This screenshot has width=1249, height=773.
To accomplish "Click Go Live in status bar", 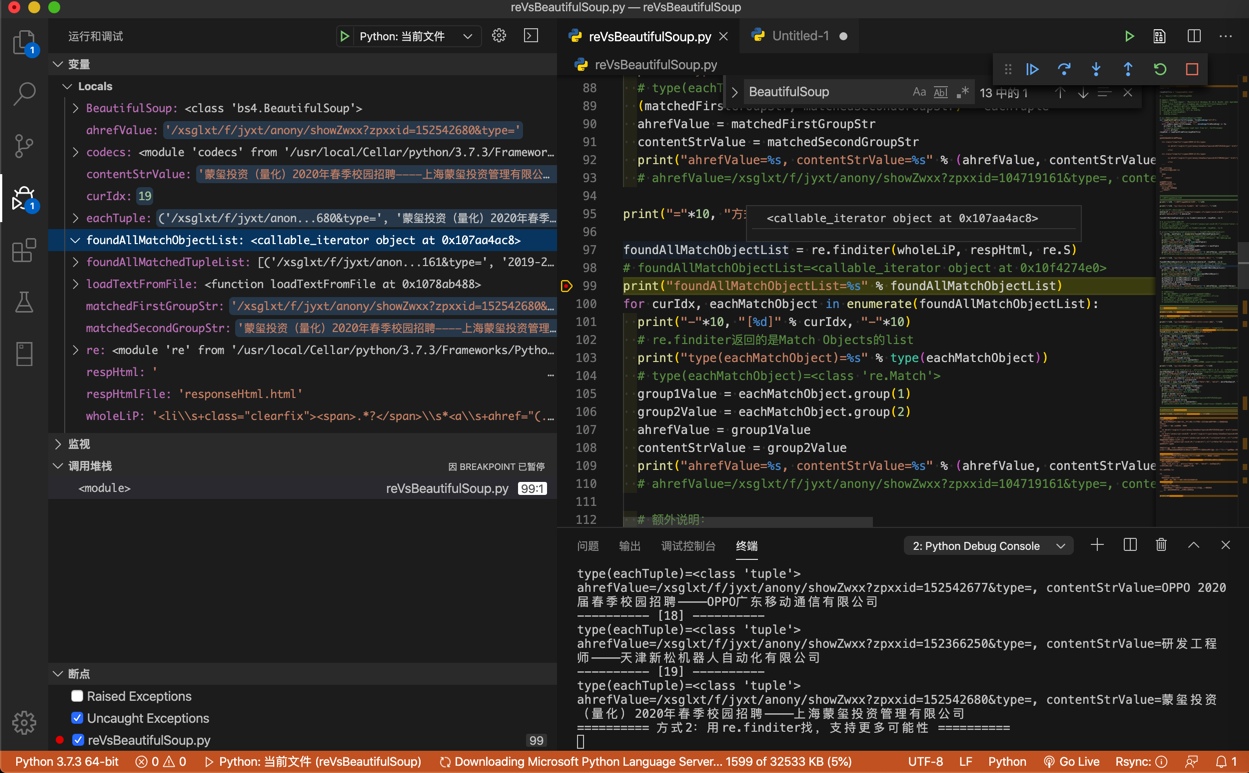I will [1071, 762].
